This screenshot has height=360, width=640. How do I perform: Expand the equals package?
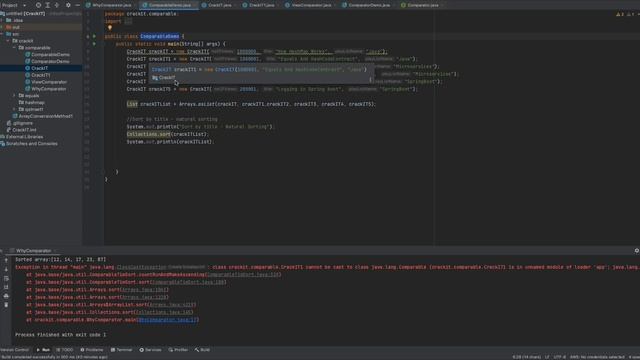[14, 96]
